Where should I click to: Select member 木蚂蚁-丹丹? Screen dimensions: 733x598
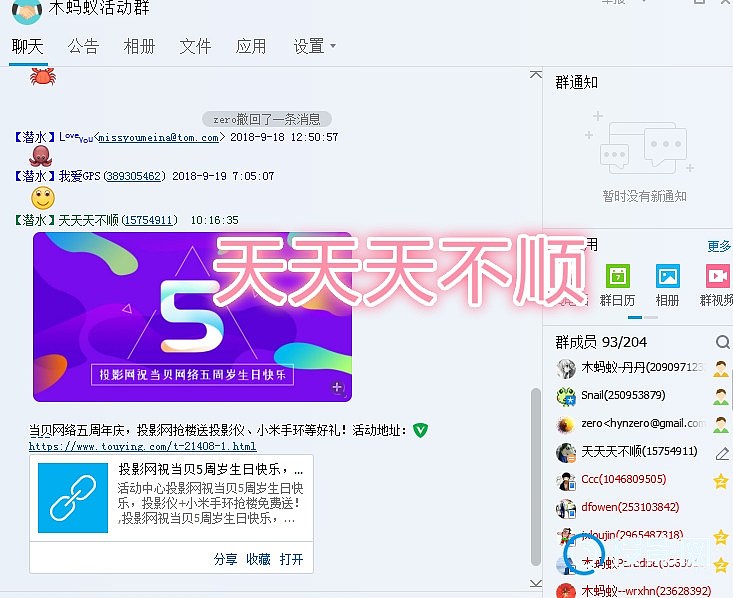click(x=642, y=367)
